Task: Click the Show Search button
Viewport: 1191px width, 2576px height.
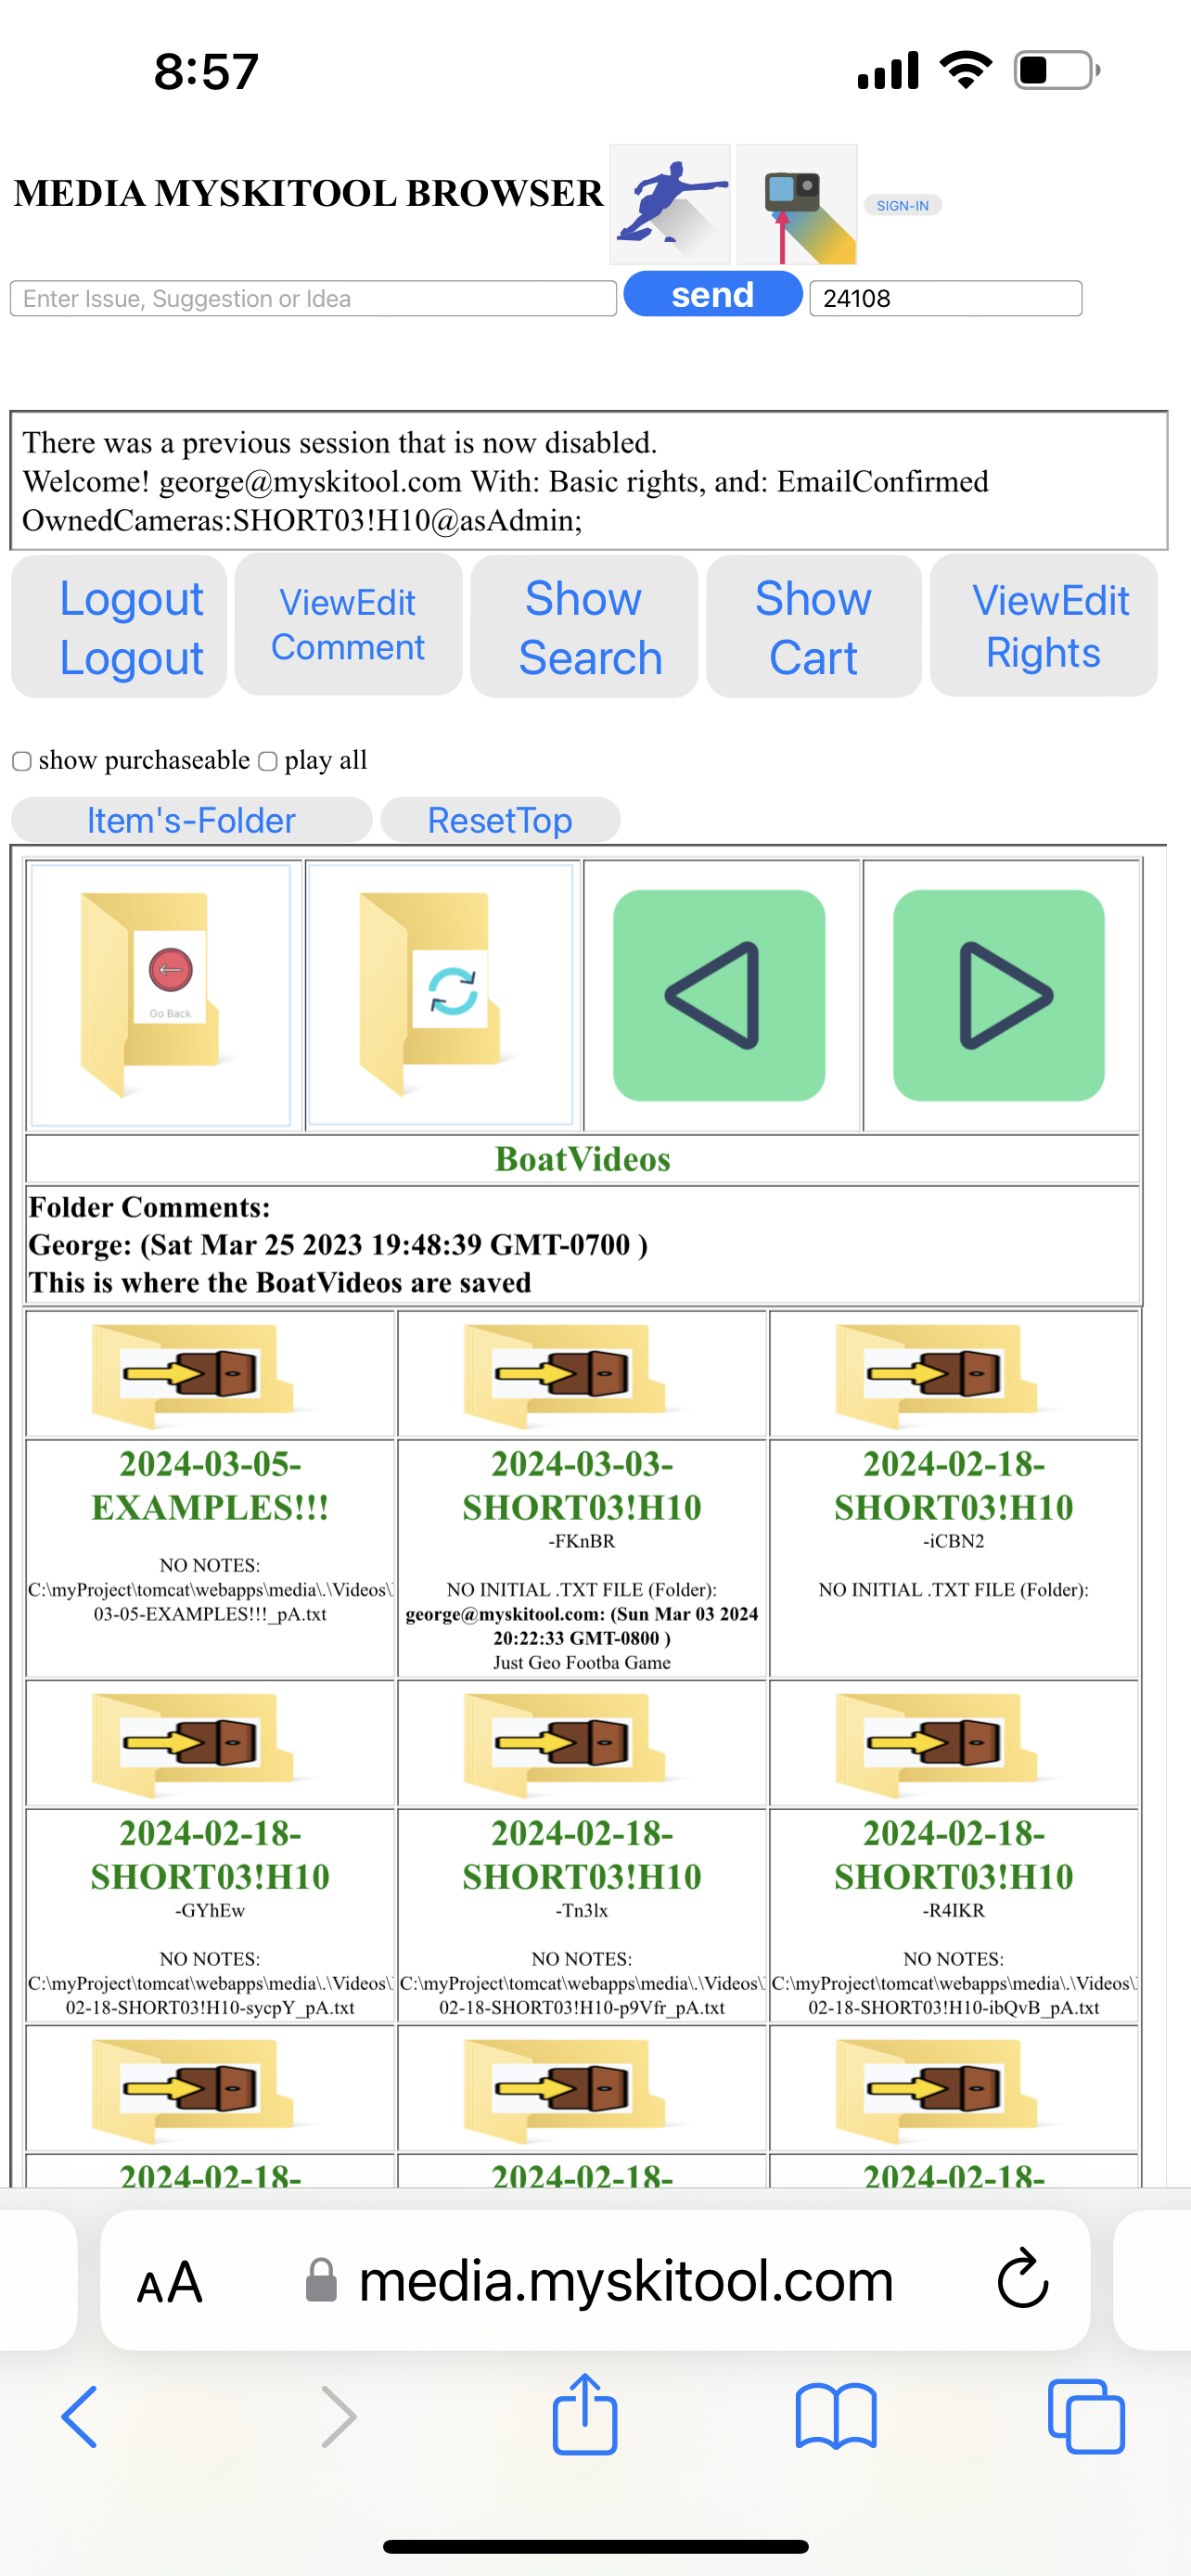Action: (x=584, y=627)
